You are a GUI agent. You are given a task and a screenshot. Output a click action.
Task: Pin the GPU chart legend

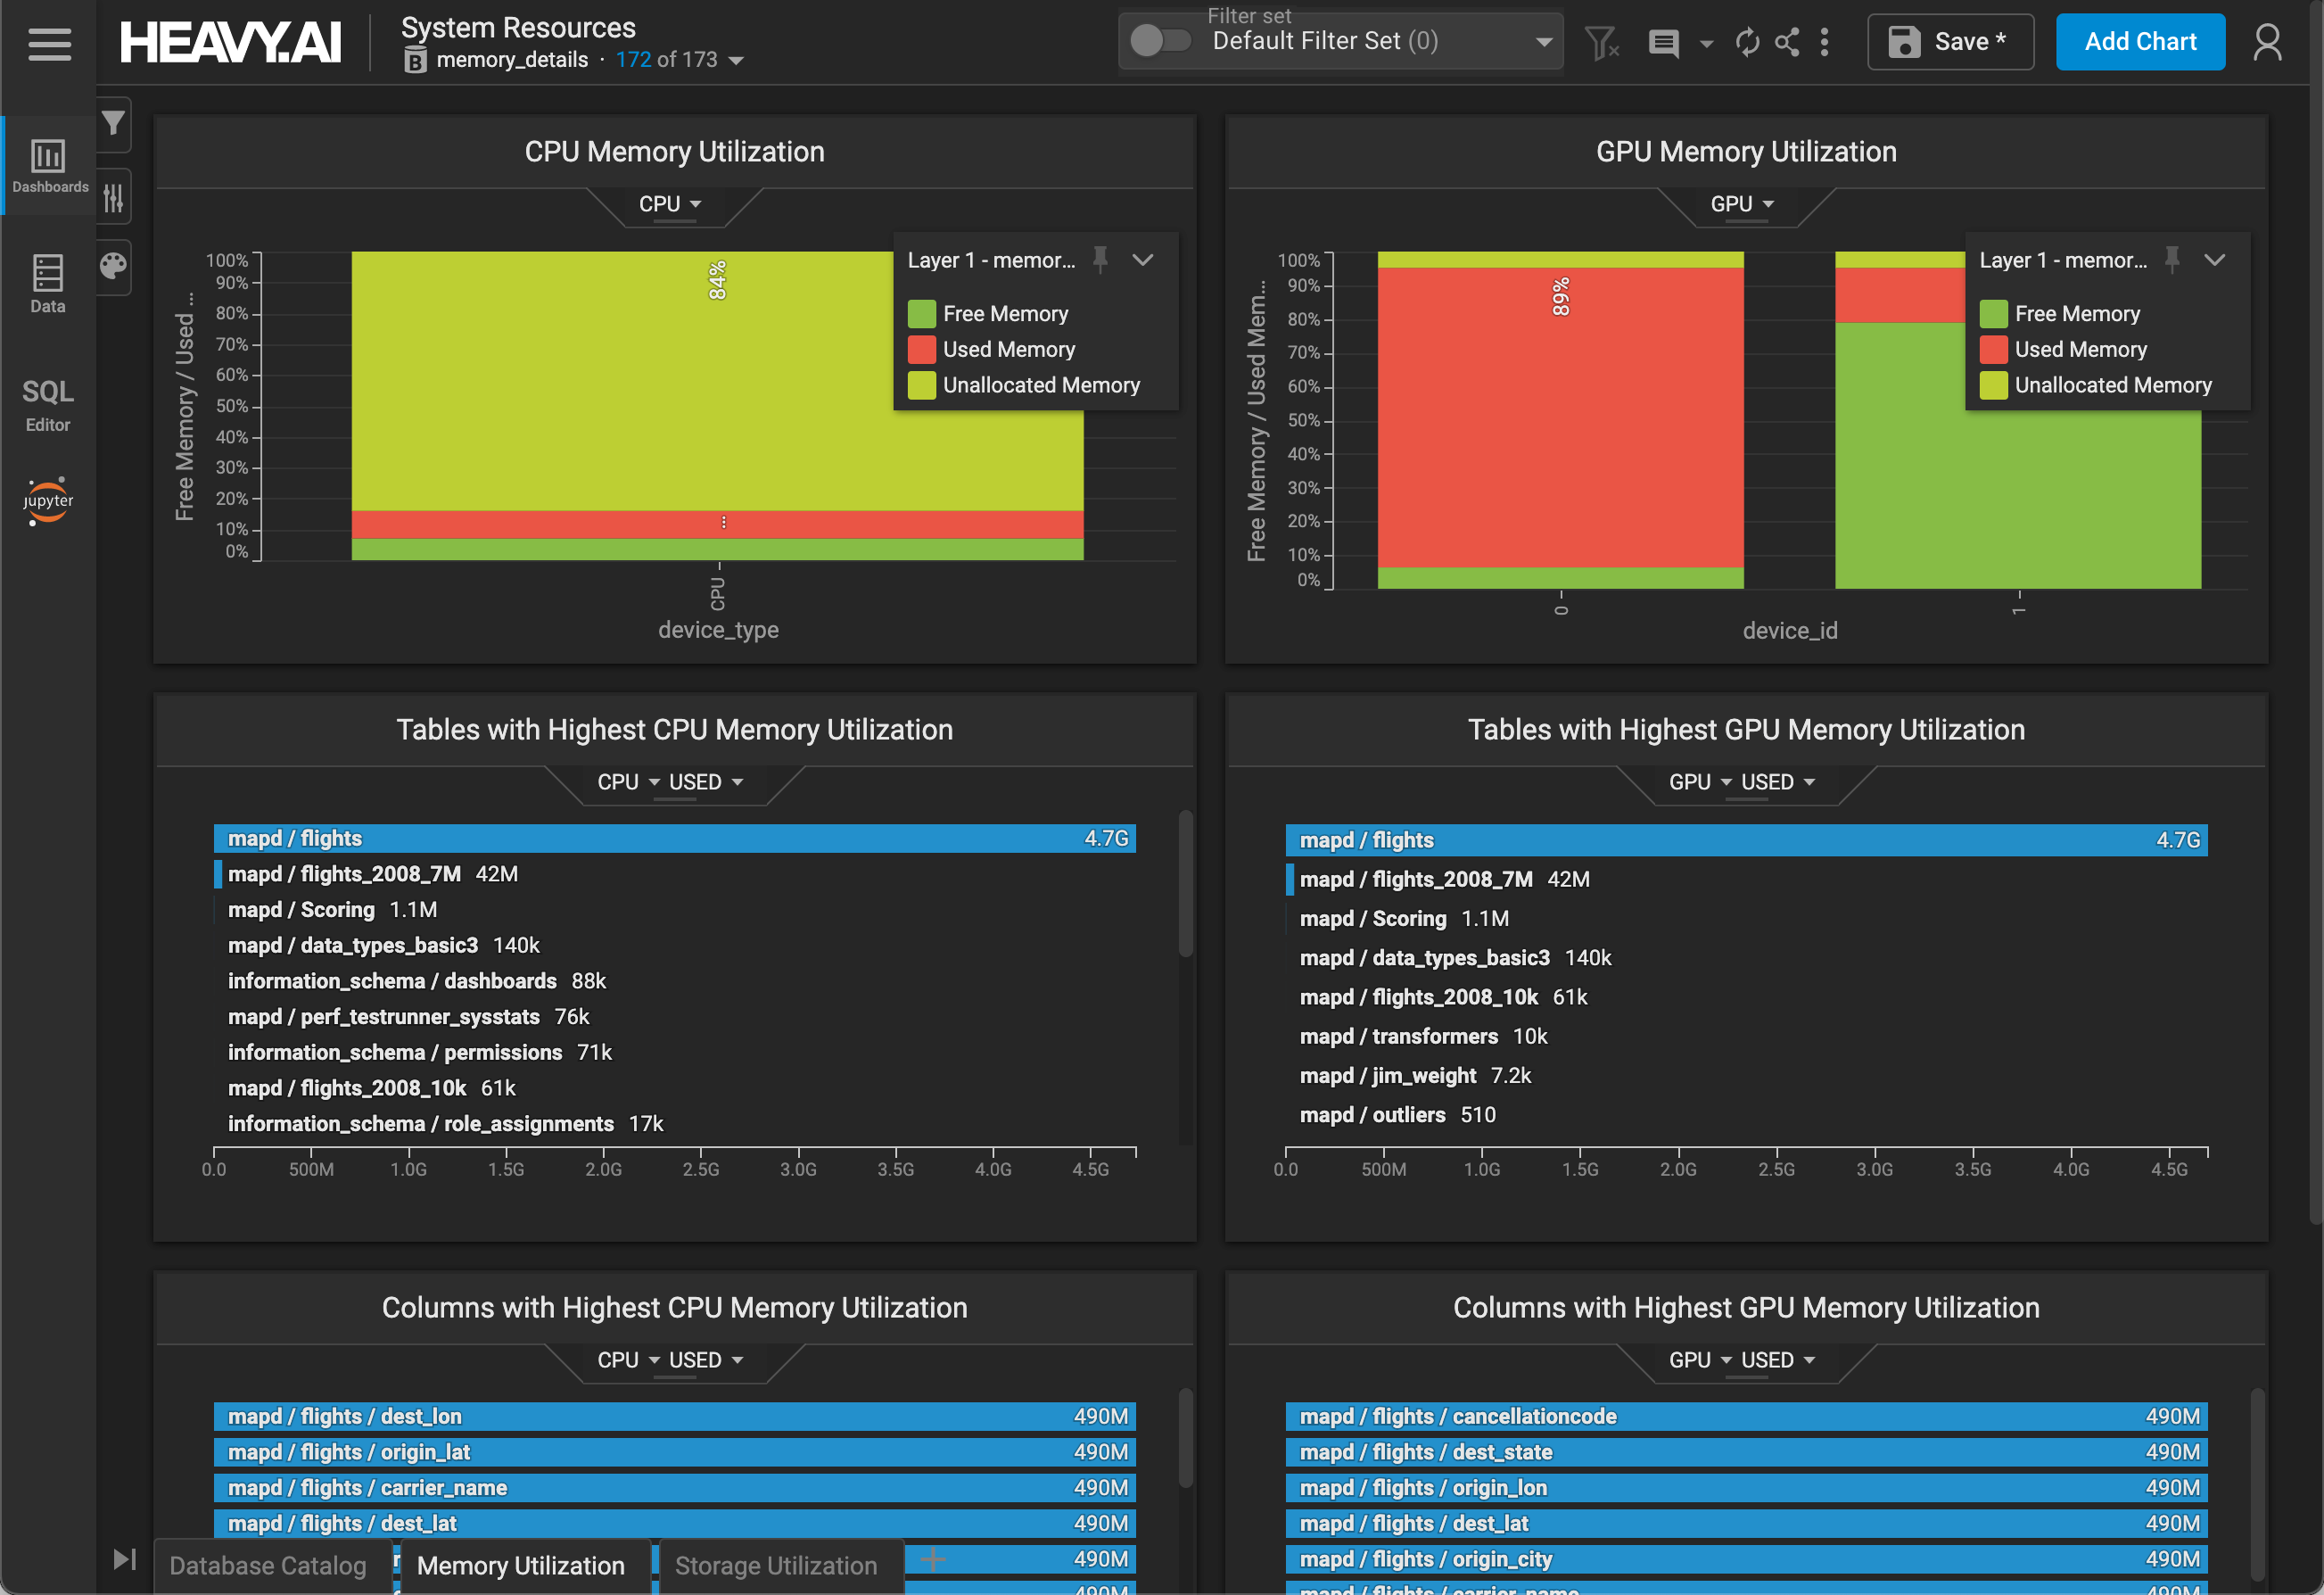(x=2172, y=259)
